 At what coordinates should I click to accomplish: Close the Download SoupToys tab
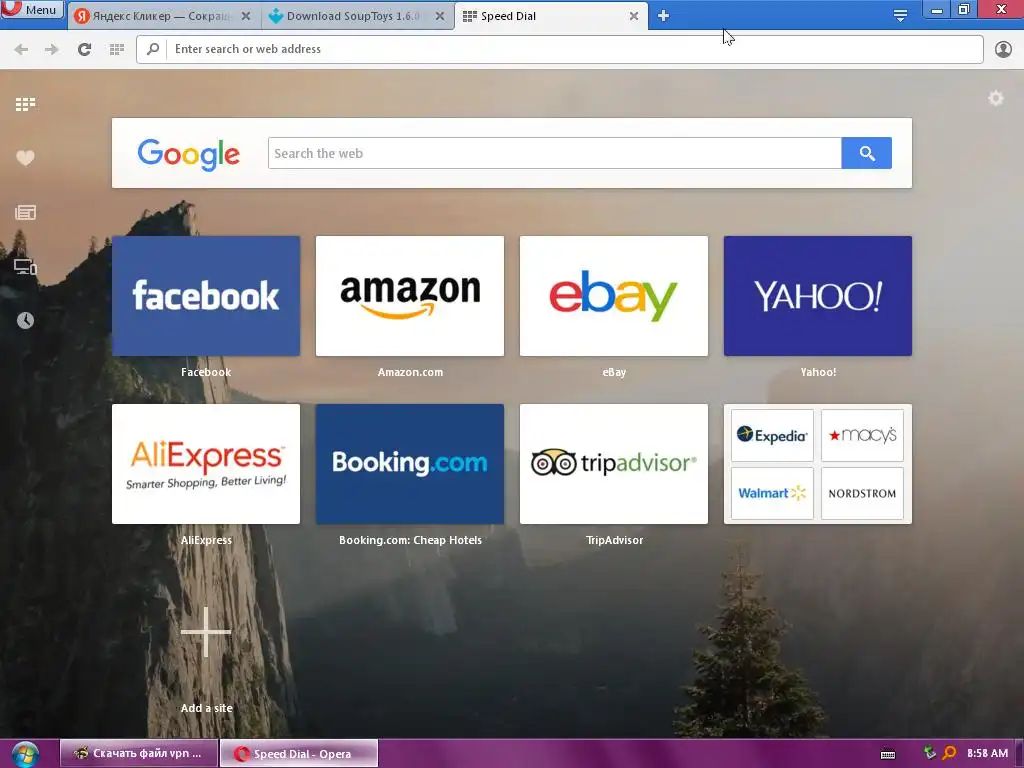(440, 16)
